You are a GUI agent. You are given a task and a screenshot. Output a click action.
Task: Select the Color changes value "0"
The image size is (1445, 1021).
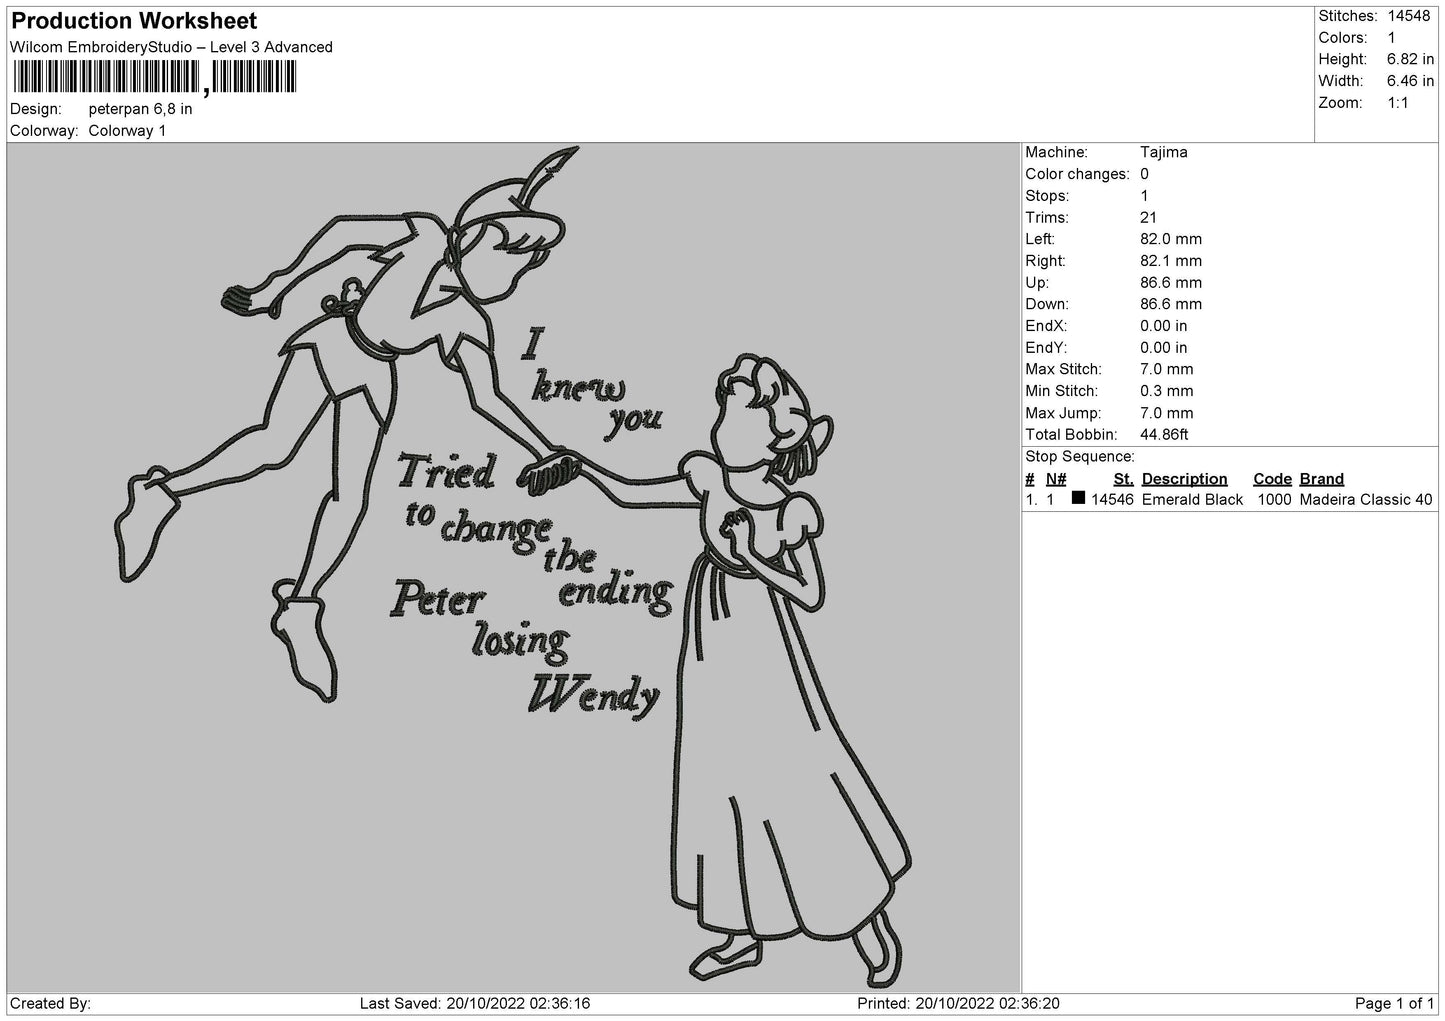click(x=1144, y=174)
